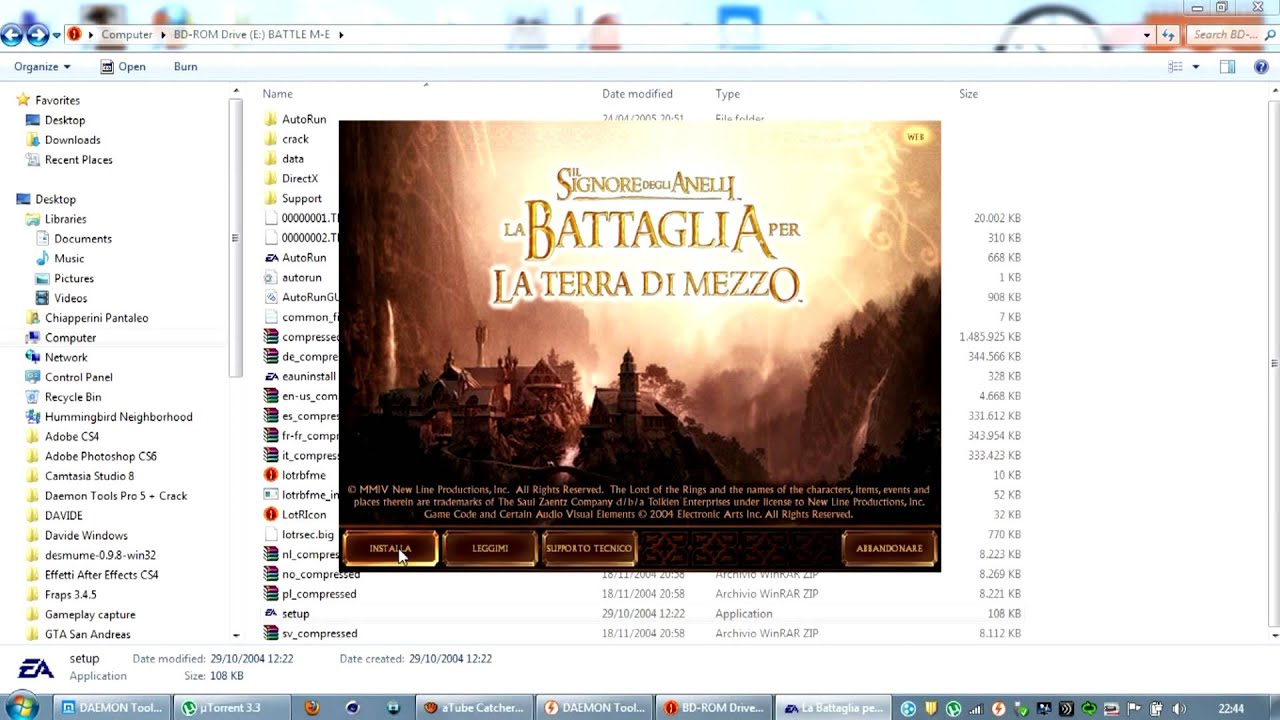Select the GTA San Andreas folder
The image size is (1280, 720).
[x=87, y=634]
